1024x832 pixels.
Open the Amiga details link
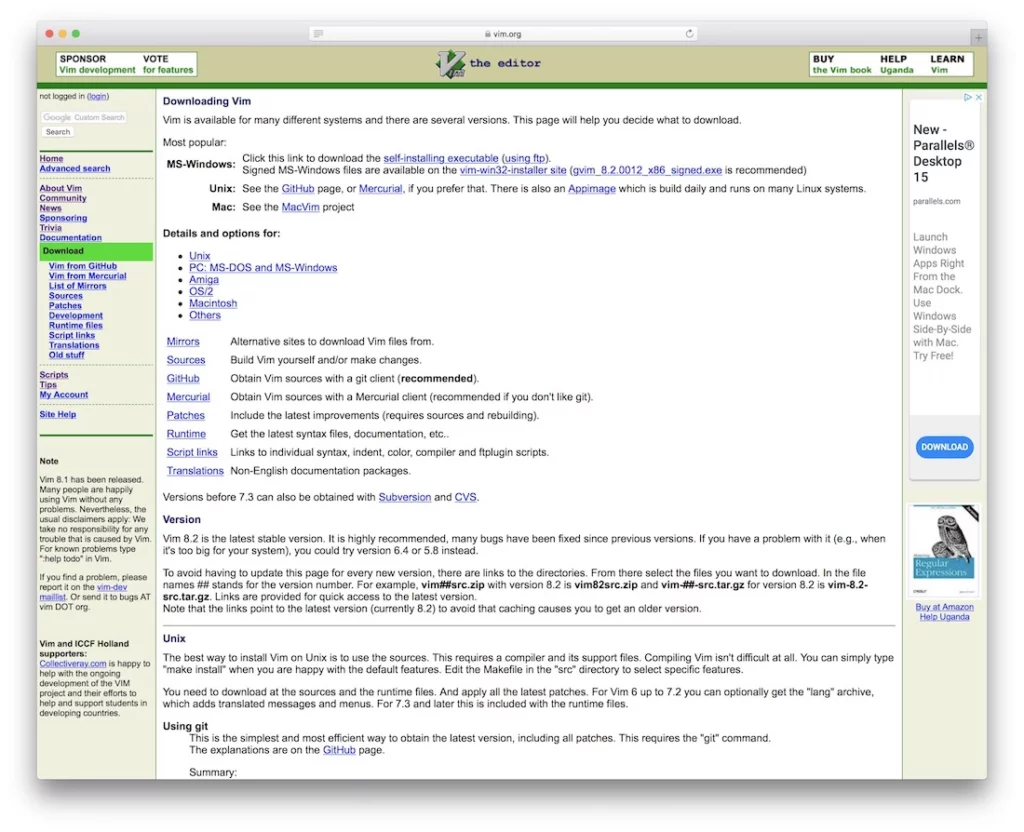tap(204, 280)
